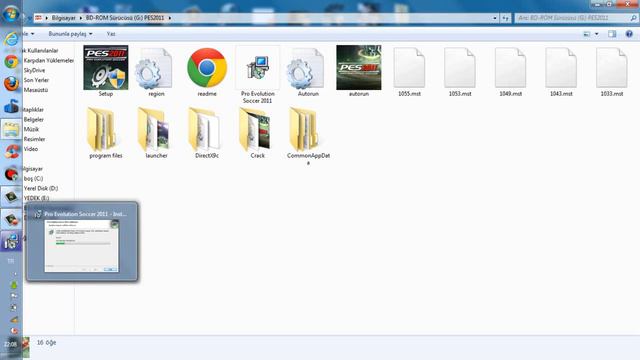
Task: Expand the Bilgisayar breadcrumb arrow
Action: click(81, 18)
